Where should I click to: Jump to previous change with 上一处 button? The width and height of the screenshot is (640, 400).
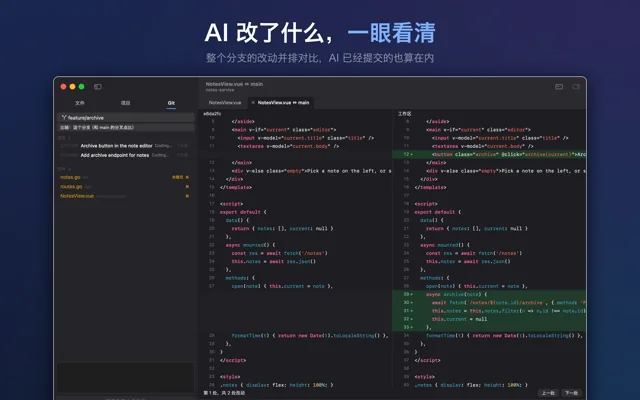(x=548, y=393)
